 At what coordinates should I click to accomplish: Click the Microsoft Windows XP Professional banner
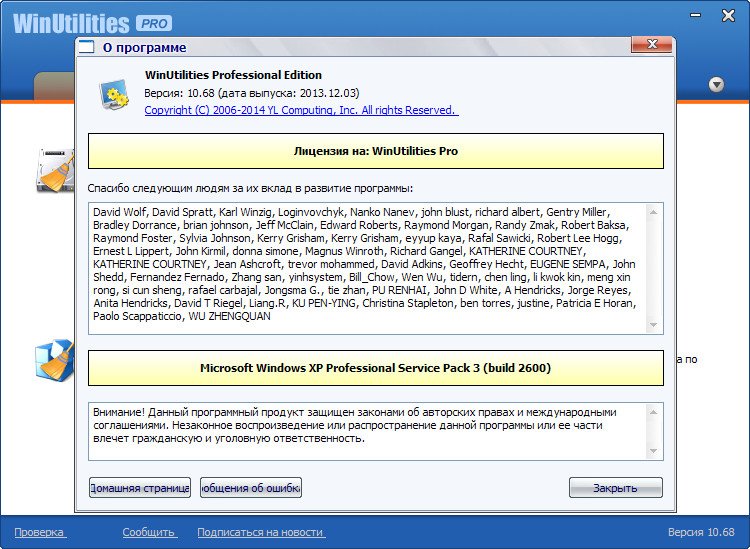376,368
